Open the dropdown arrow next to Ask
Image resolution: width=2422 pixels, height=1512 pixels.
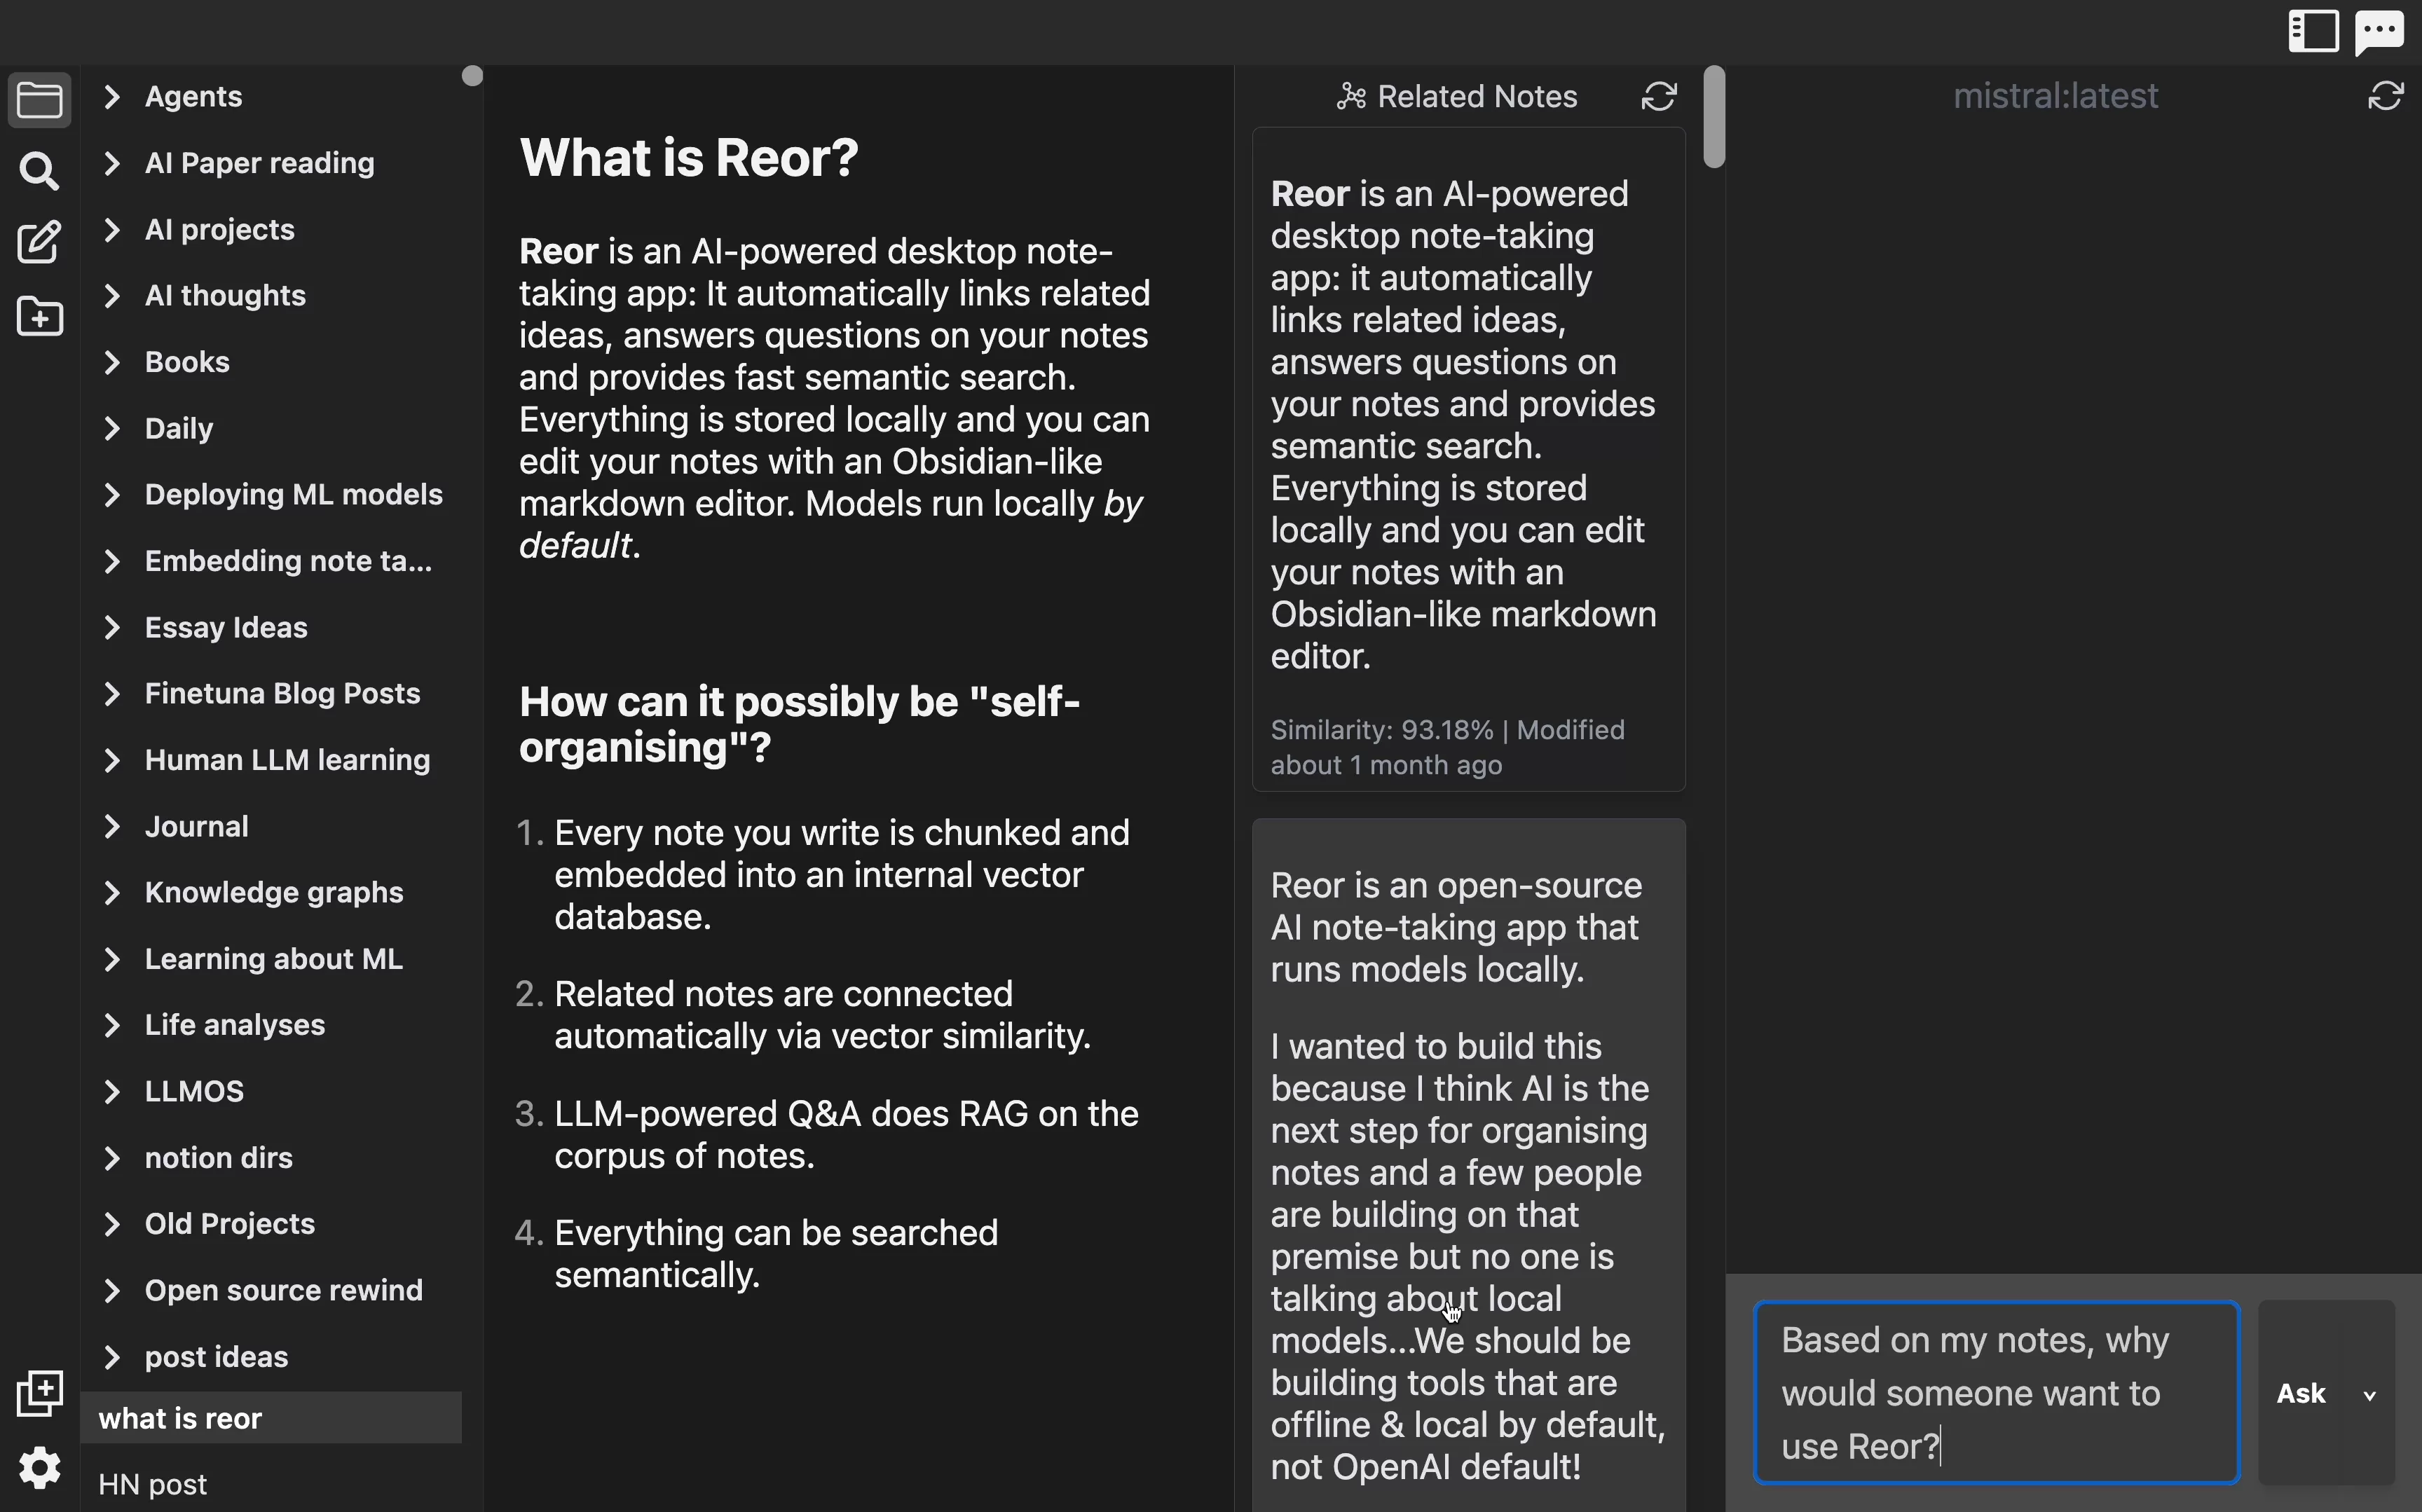click(2370, 1395)
